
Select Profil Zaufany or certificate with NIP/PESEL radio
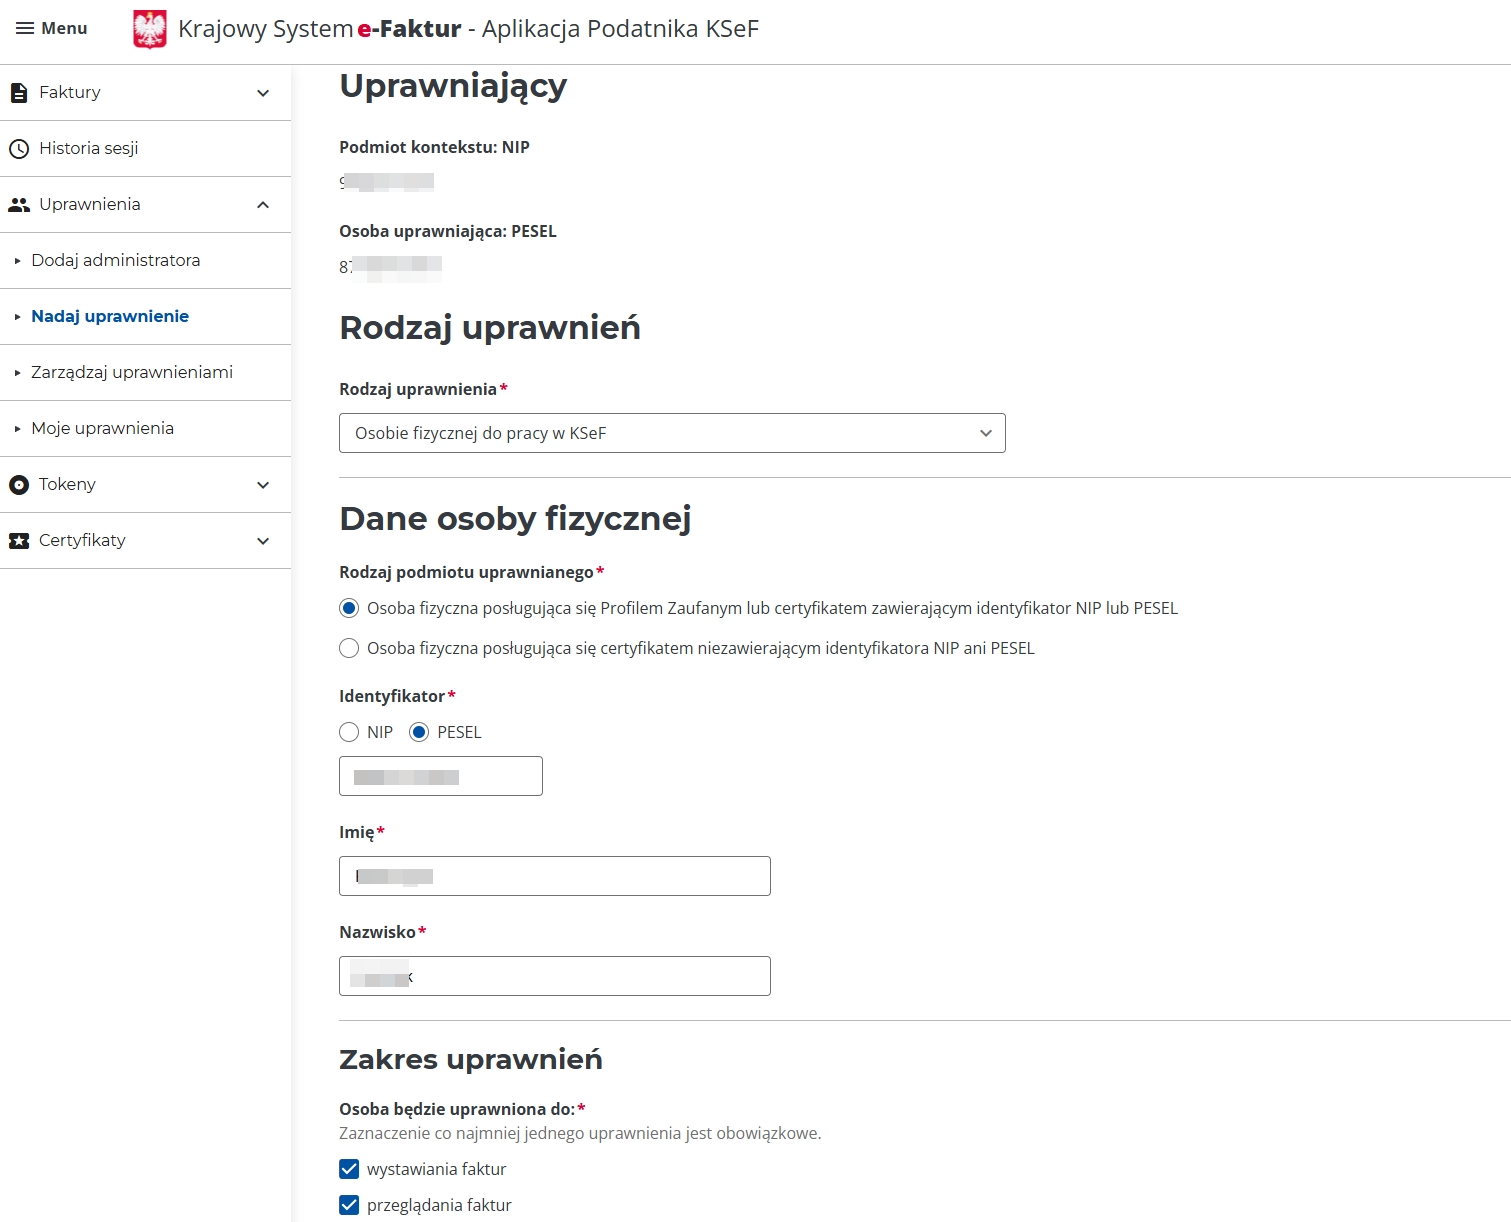(349, 608)
